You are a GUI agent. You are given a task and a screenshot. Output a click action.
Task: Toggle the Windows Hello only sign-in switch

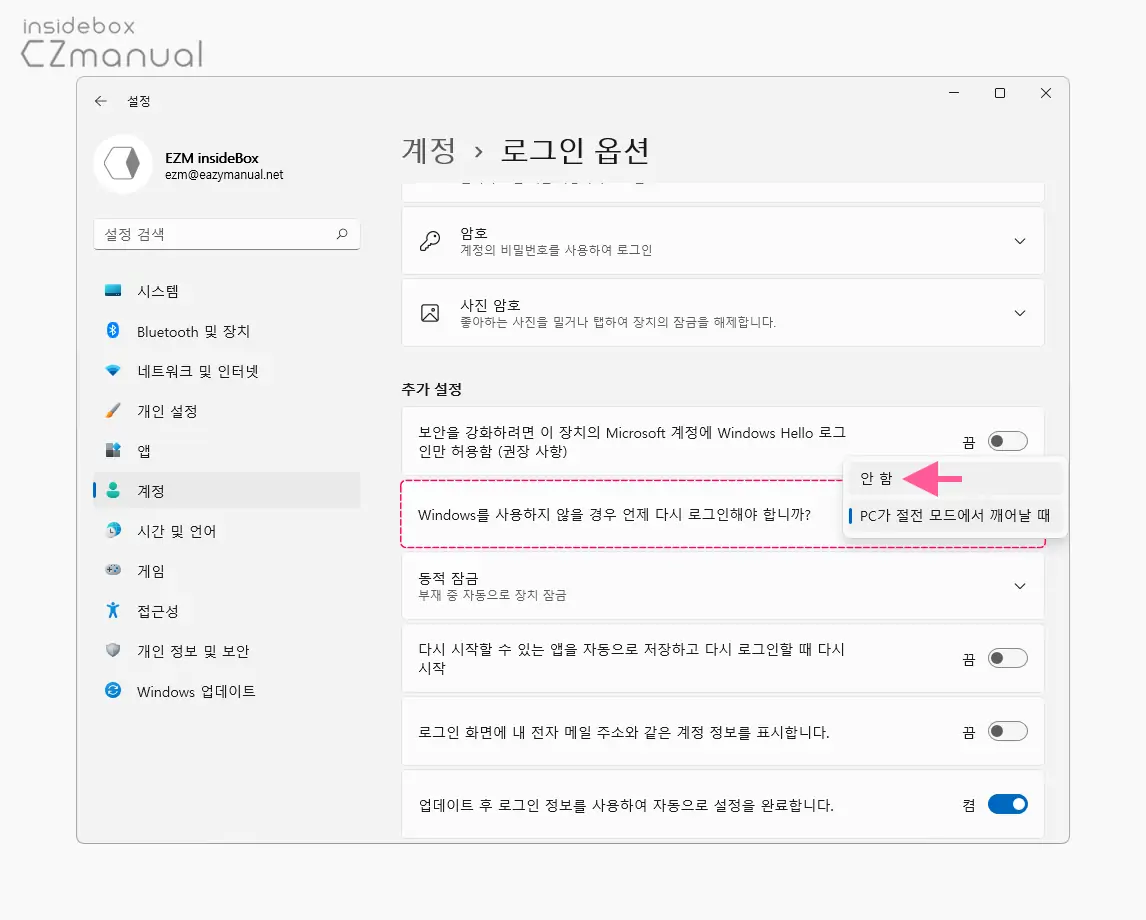[1008, 441]
